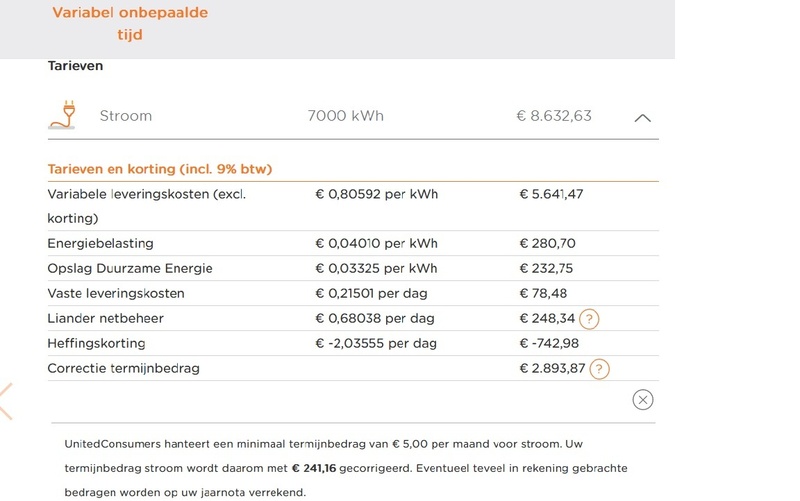
Task: Open the Liander netbeheer help question mark
Action: (589, 319)
